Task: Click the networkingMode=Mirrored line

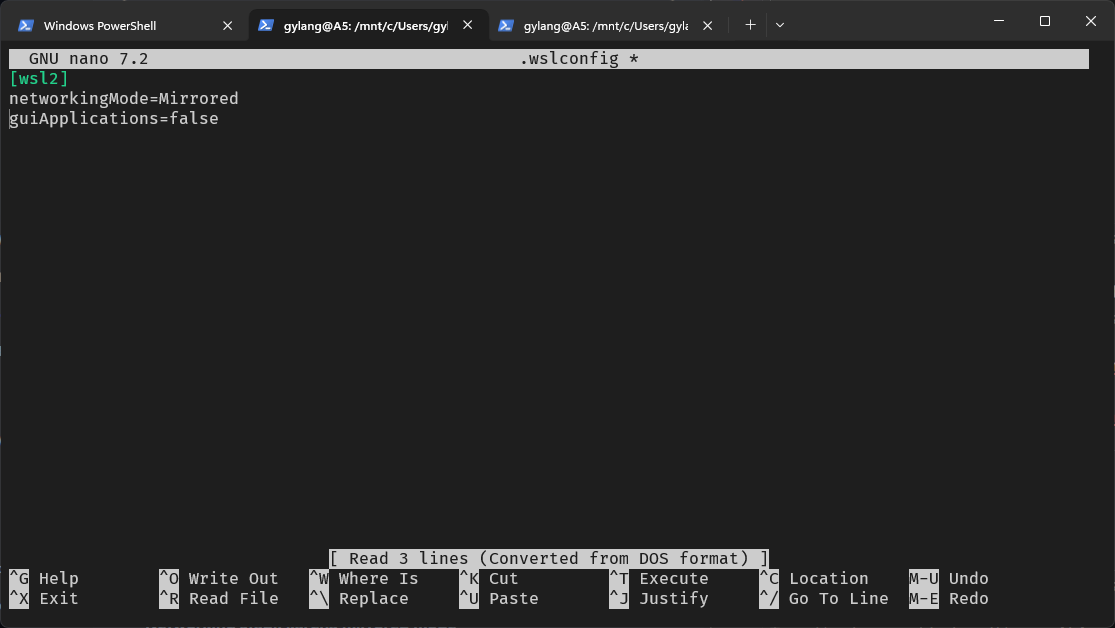Action: coord(123,98)
